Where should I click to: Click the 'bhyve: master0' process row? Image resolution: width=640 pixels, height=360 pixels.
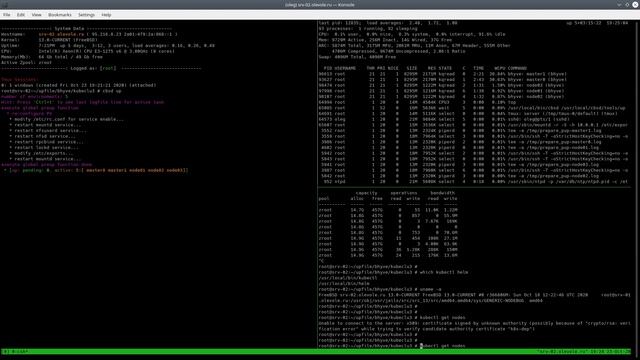(x=443, y=80)
